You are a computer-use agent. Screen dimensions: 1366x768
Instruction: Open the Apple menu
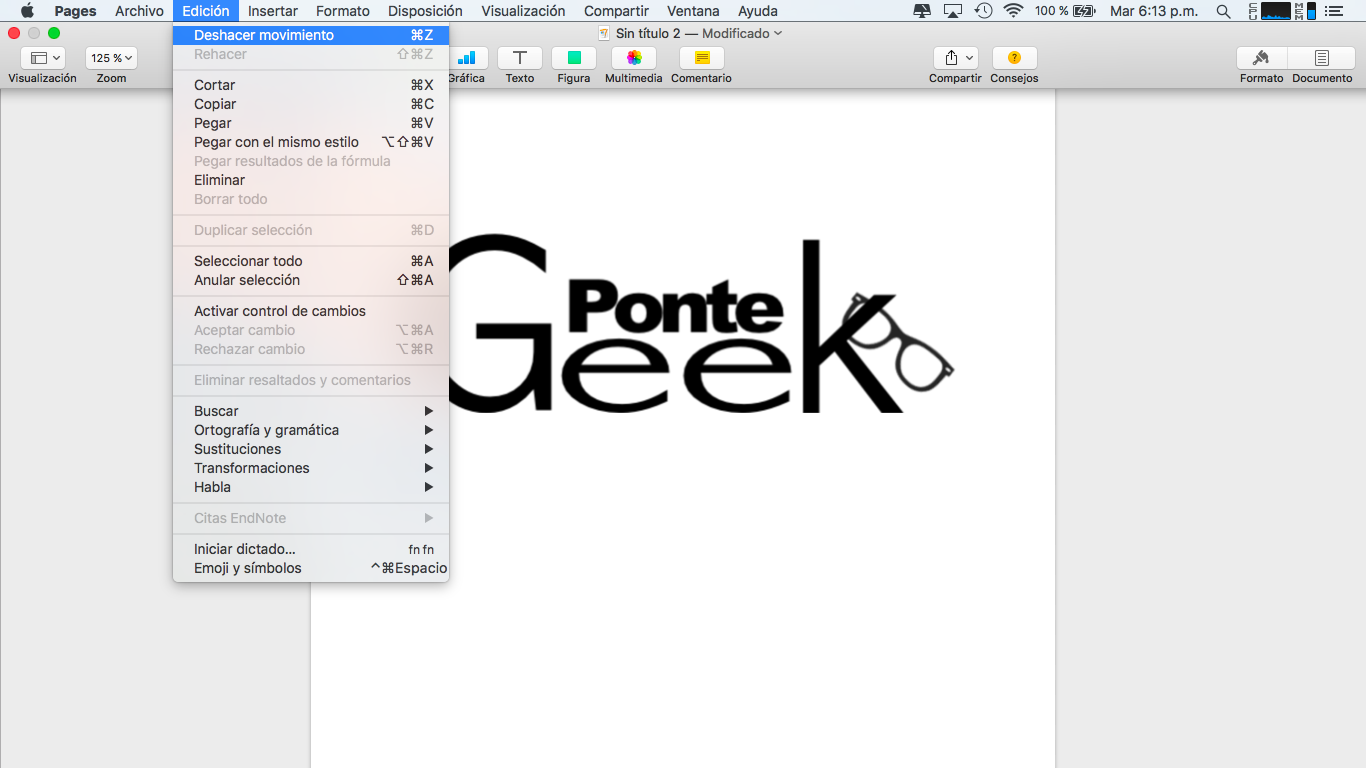(27, 11)
